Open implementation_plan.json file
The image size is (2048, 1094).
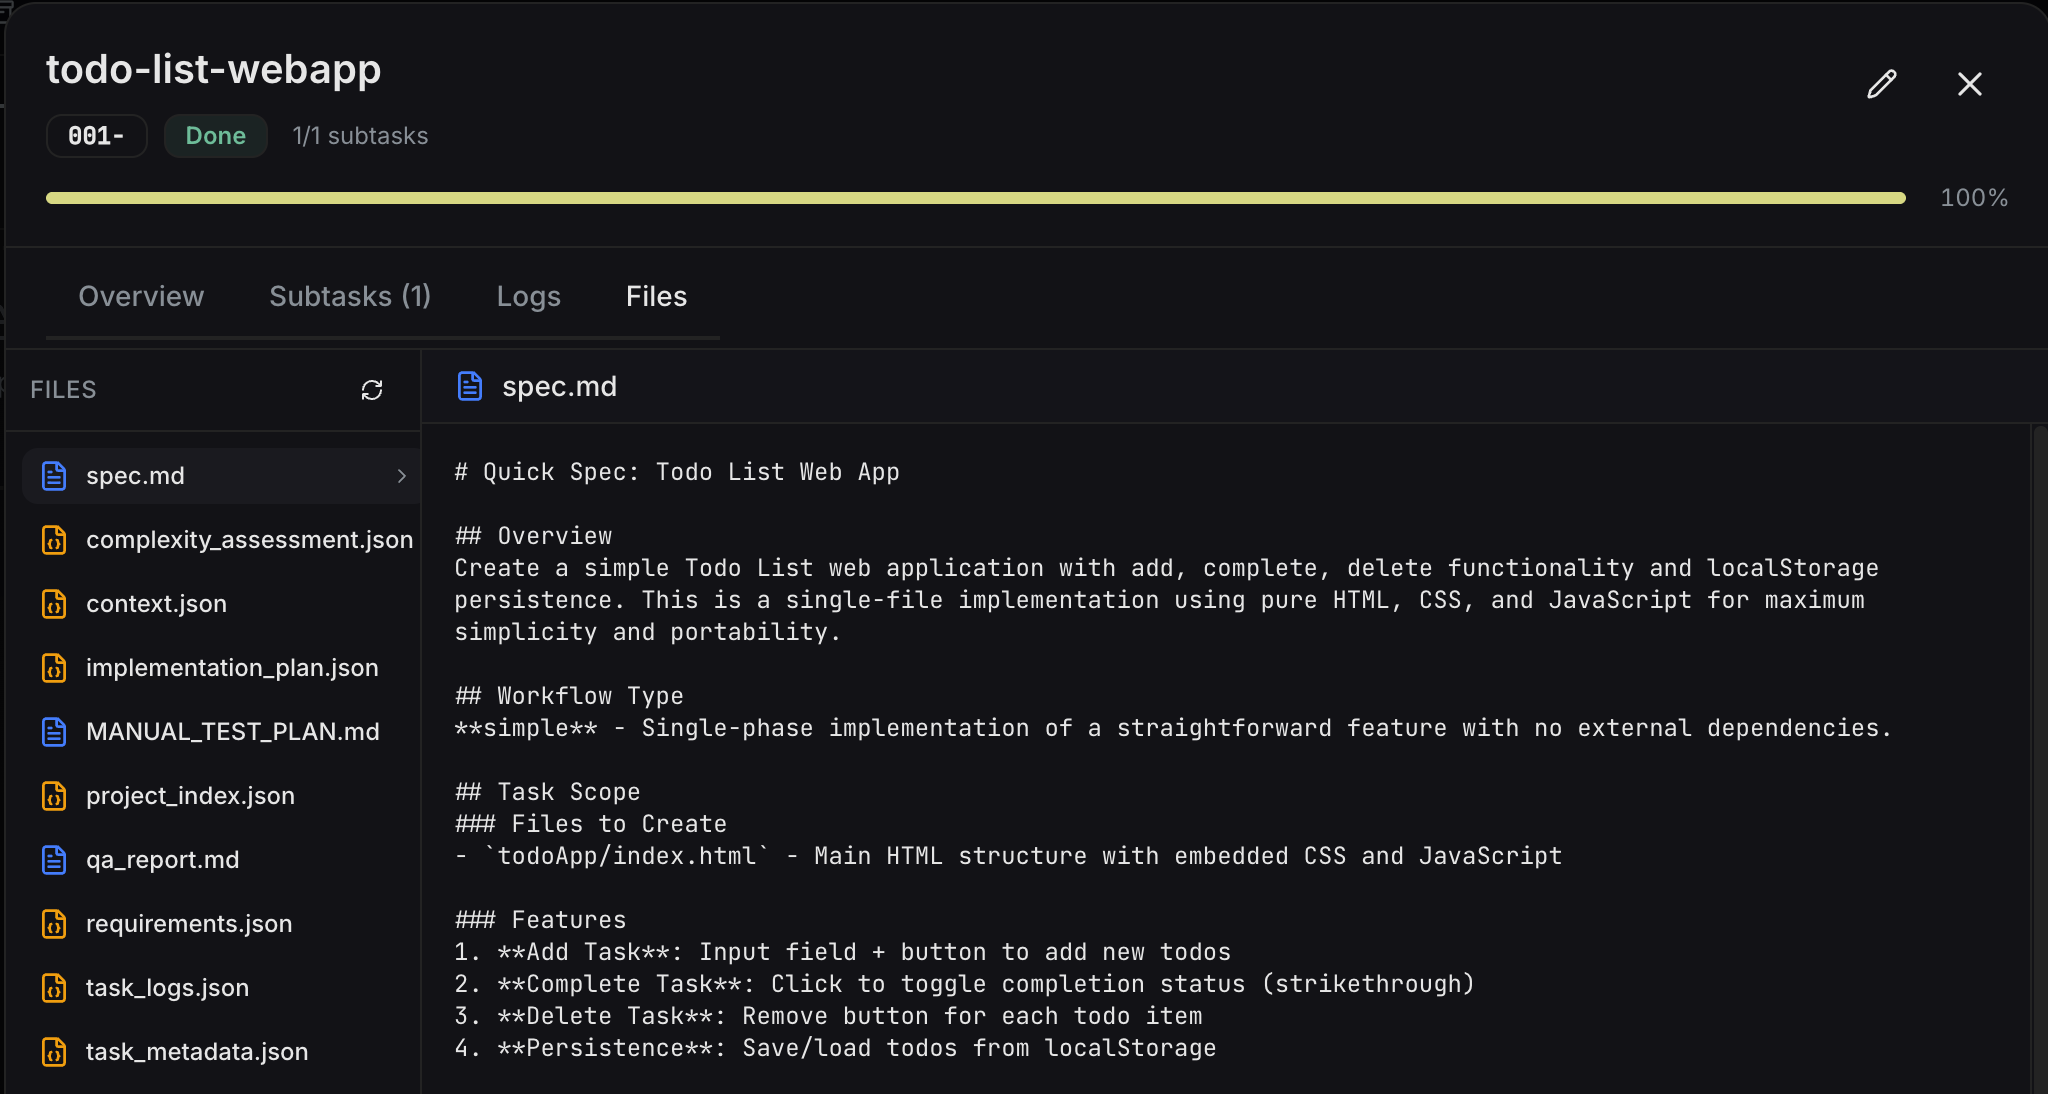point(232,668)
